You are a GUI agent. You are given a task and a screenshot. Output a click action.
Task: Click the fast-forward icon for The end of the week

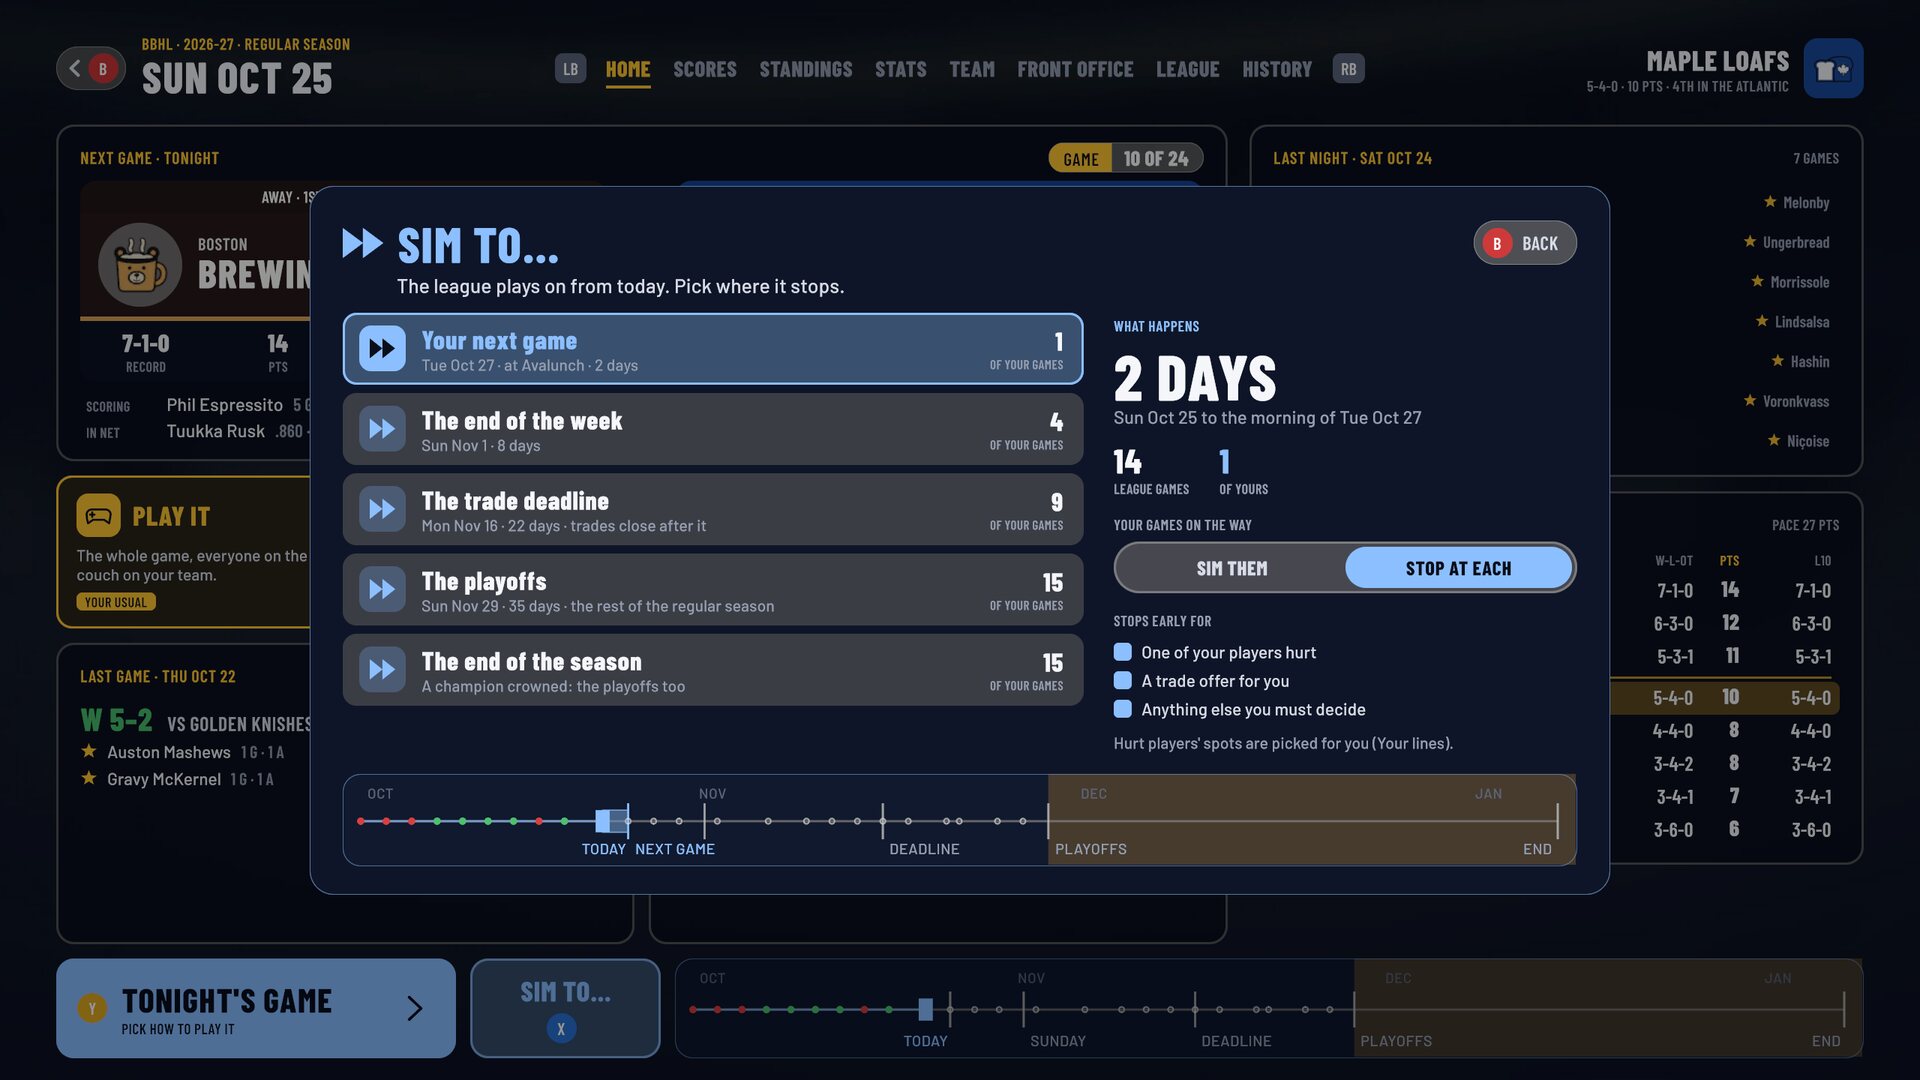coord(382,429)
